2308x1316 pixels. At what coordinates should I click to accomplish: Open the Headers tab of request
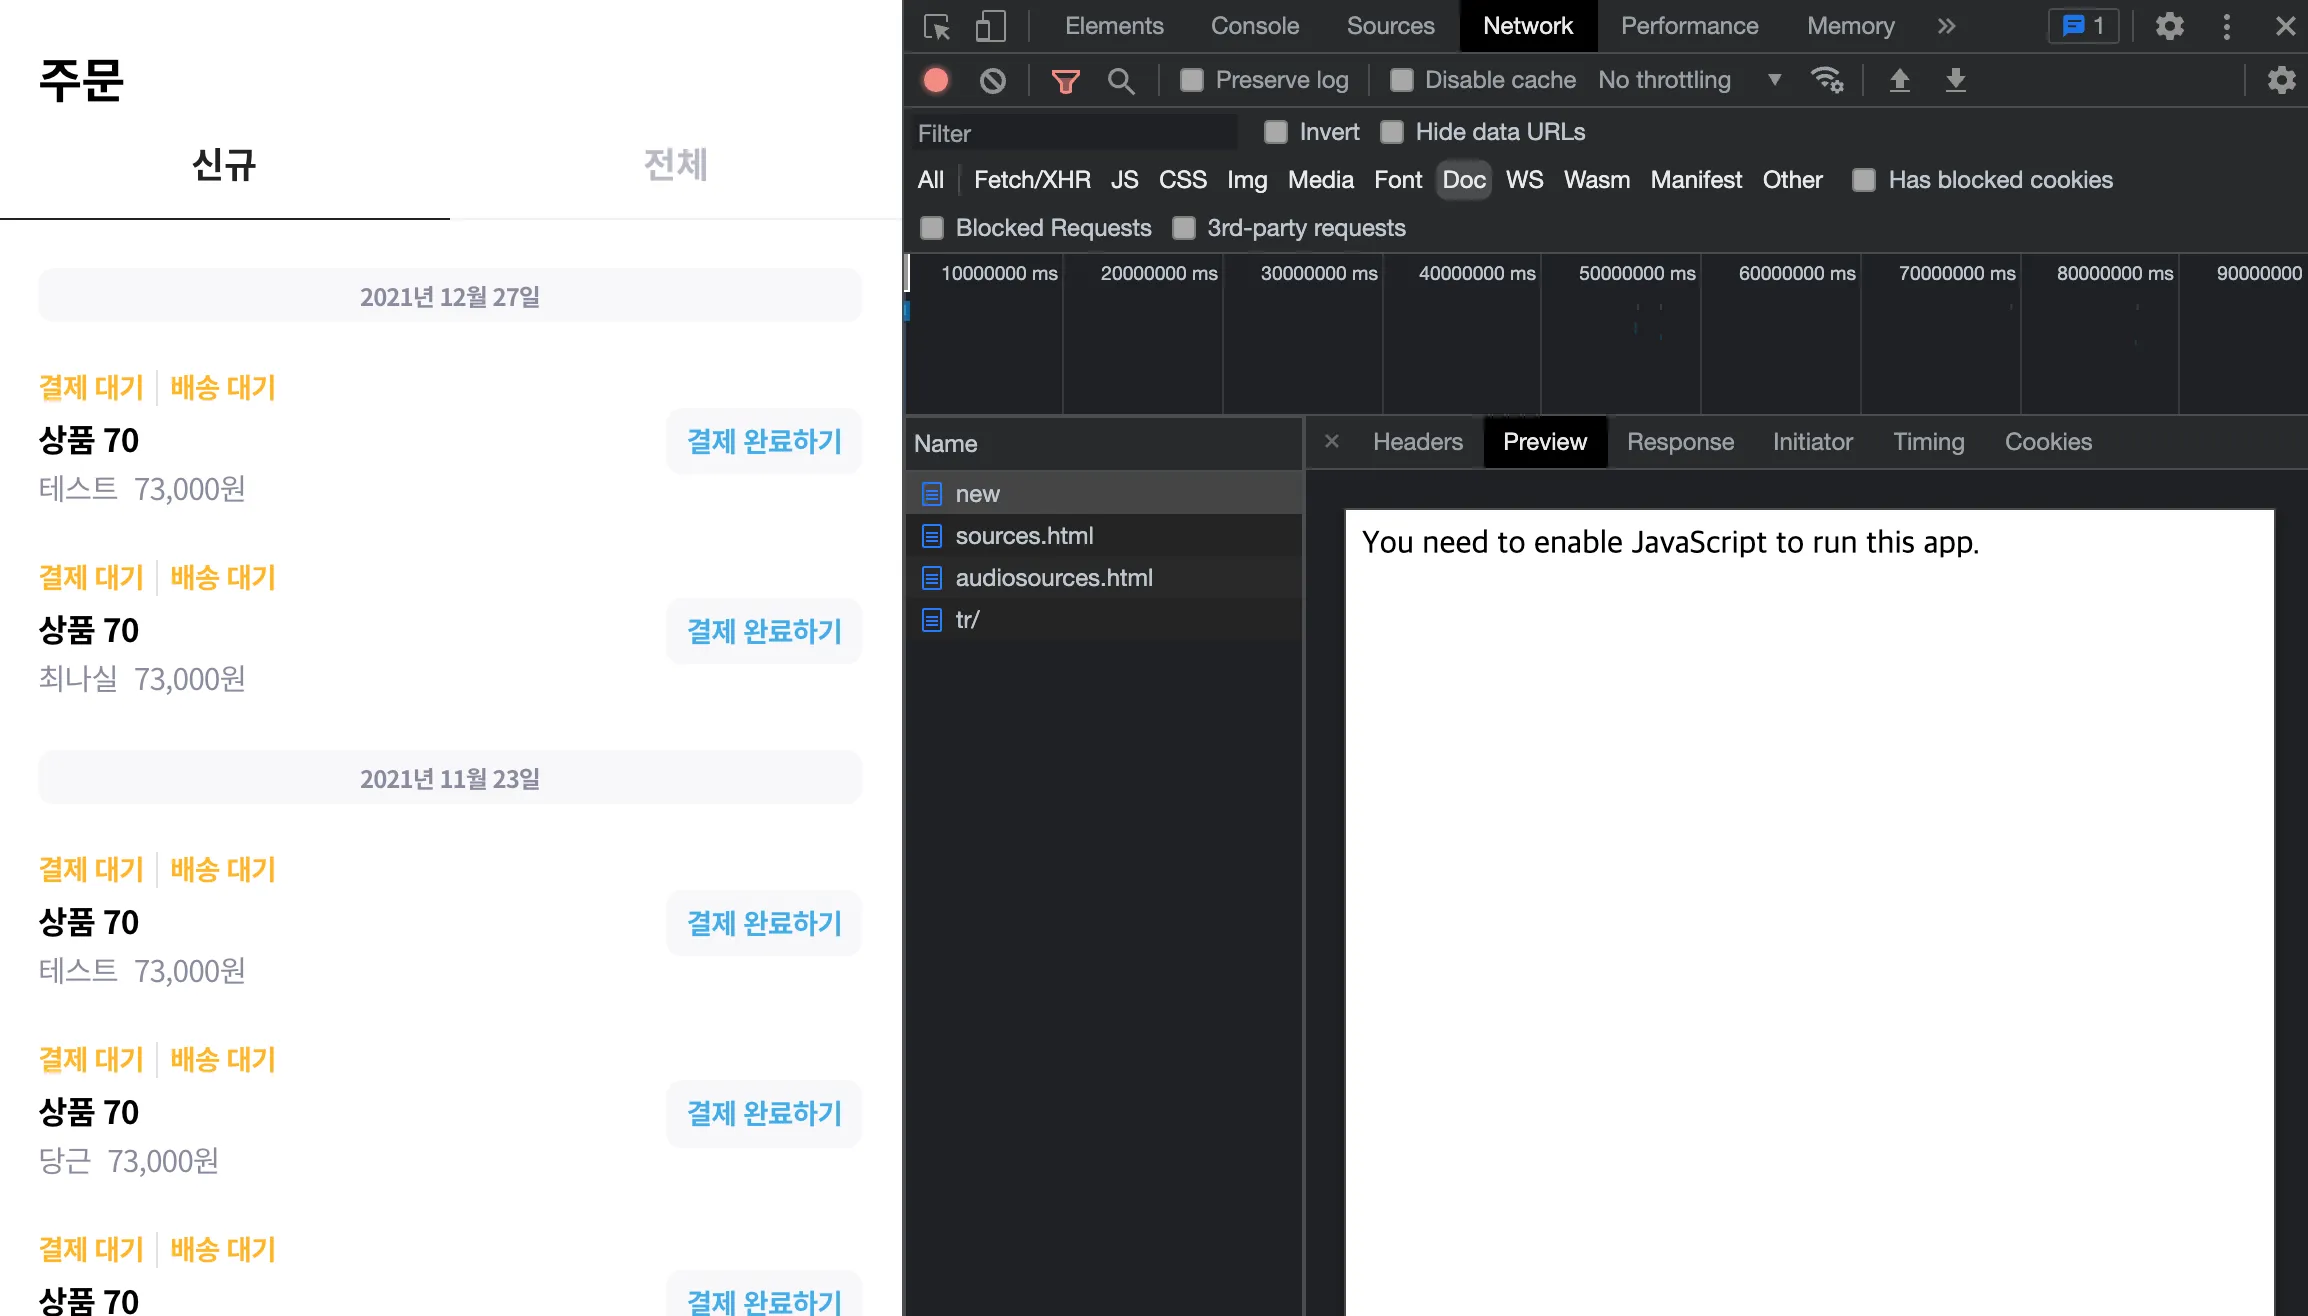pos(1417,442)
